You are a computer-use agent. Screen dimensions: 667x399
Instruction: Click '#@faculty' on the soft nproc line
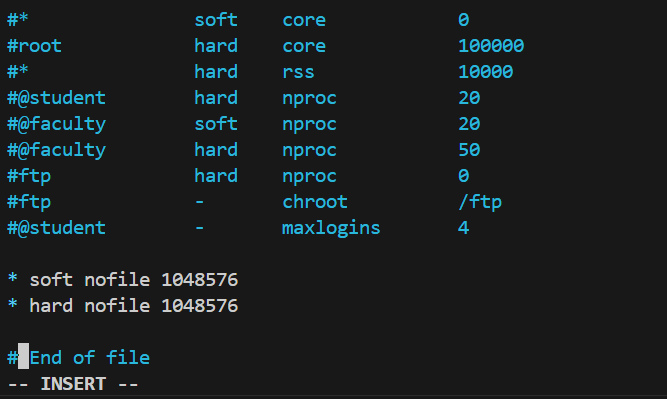point(57,124)
